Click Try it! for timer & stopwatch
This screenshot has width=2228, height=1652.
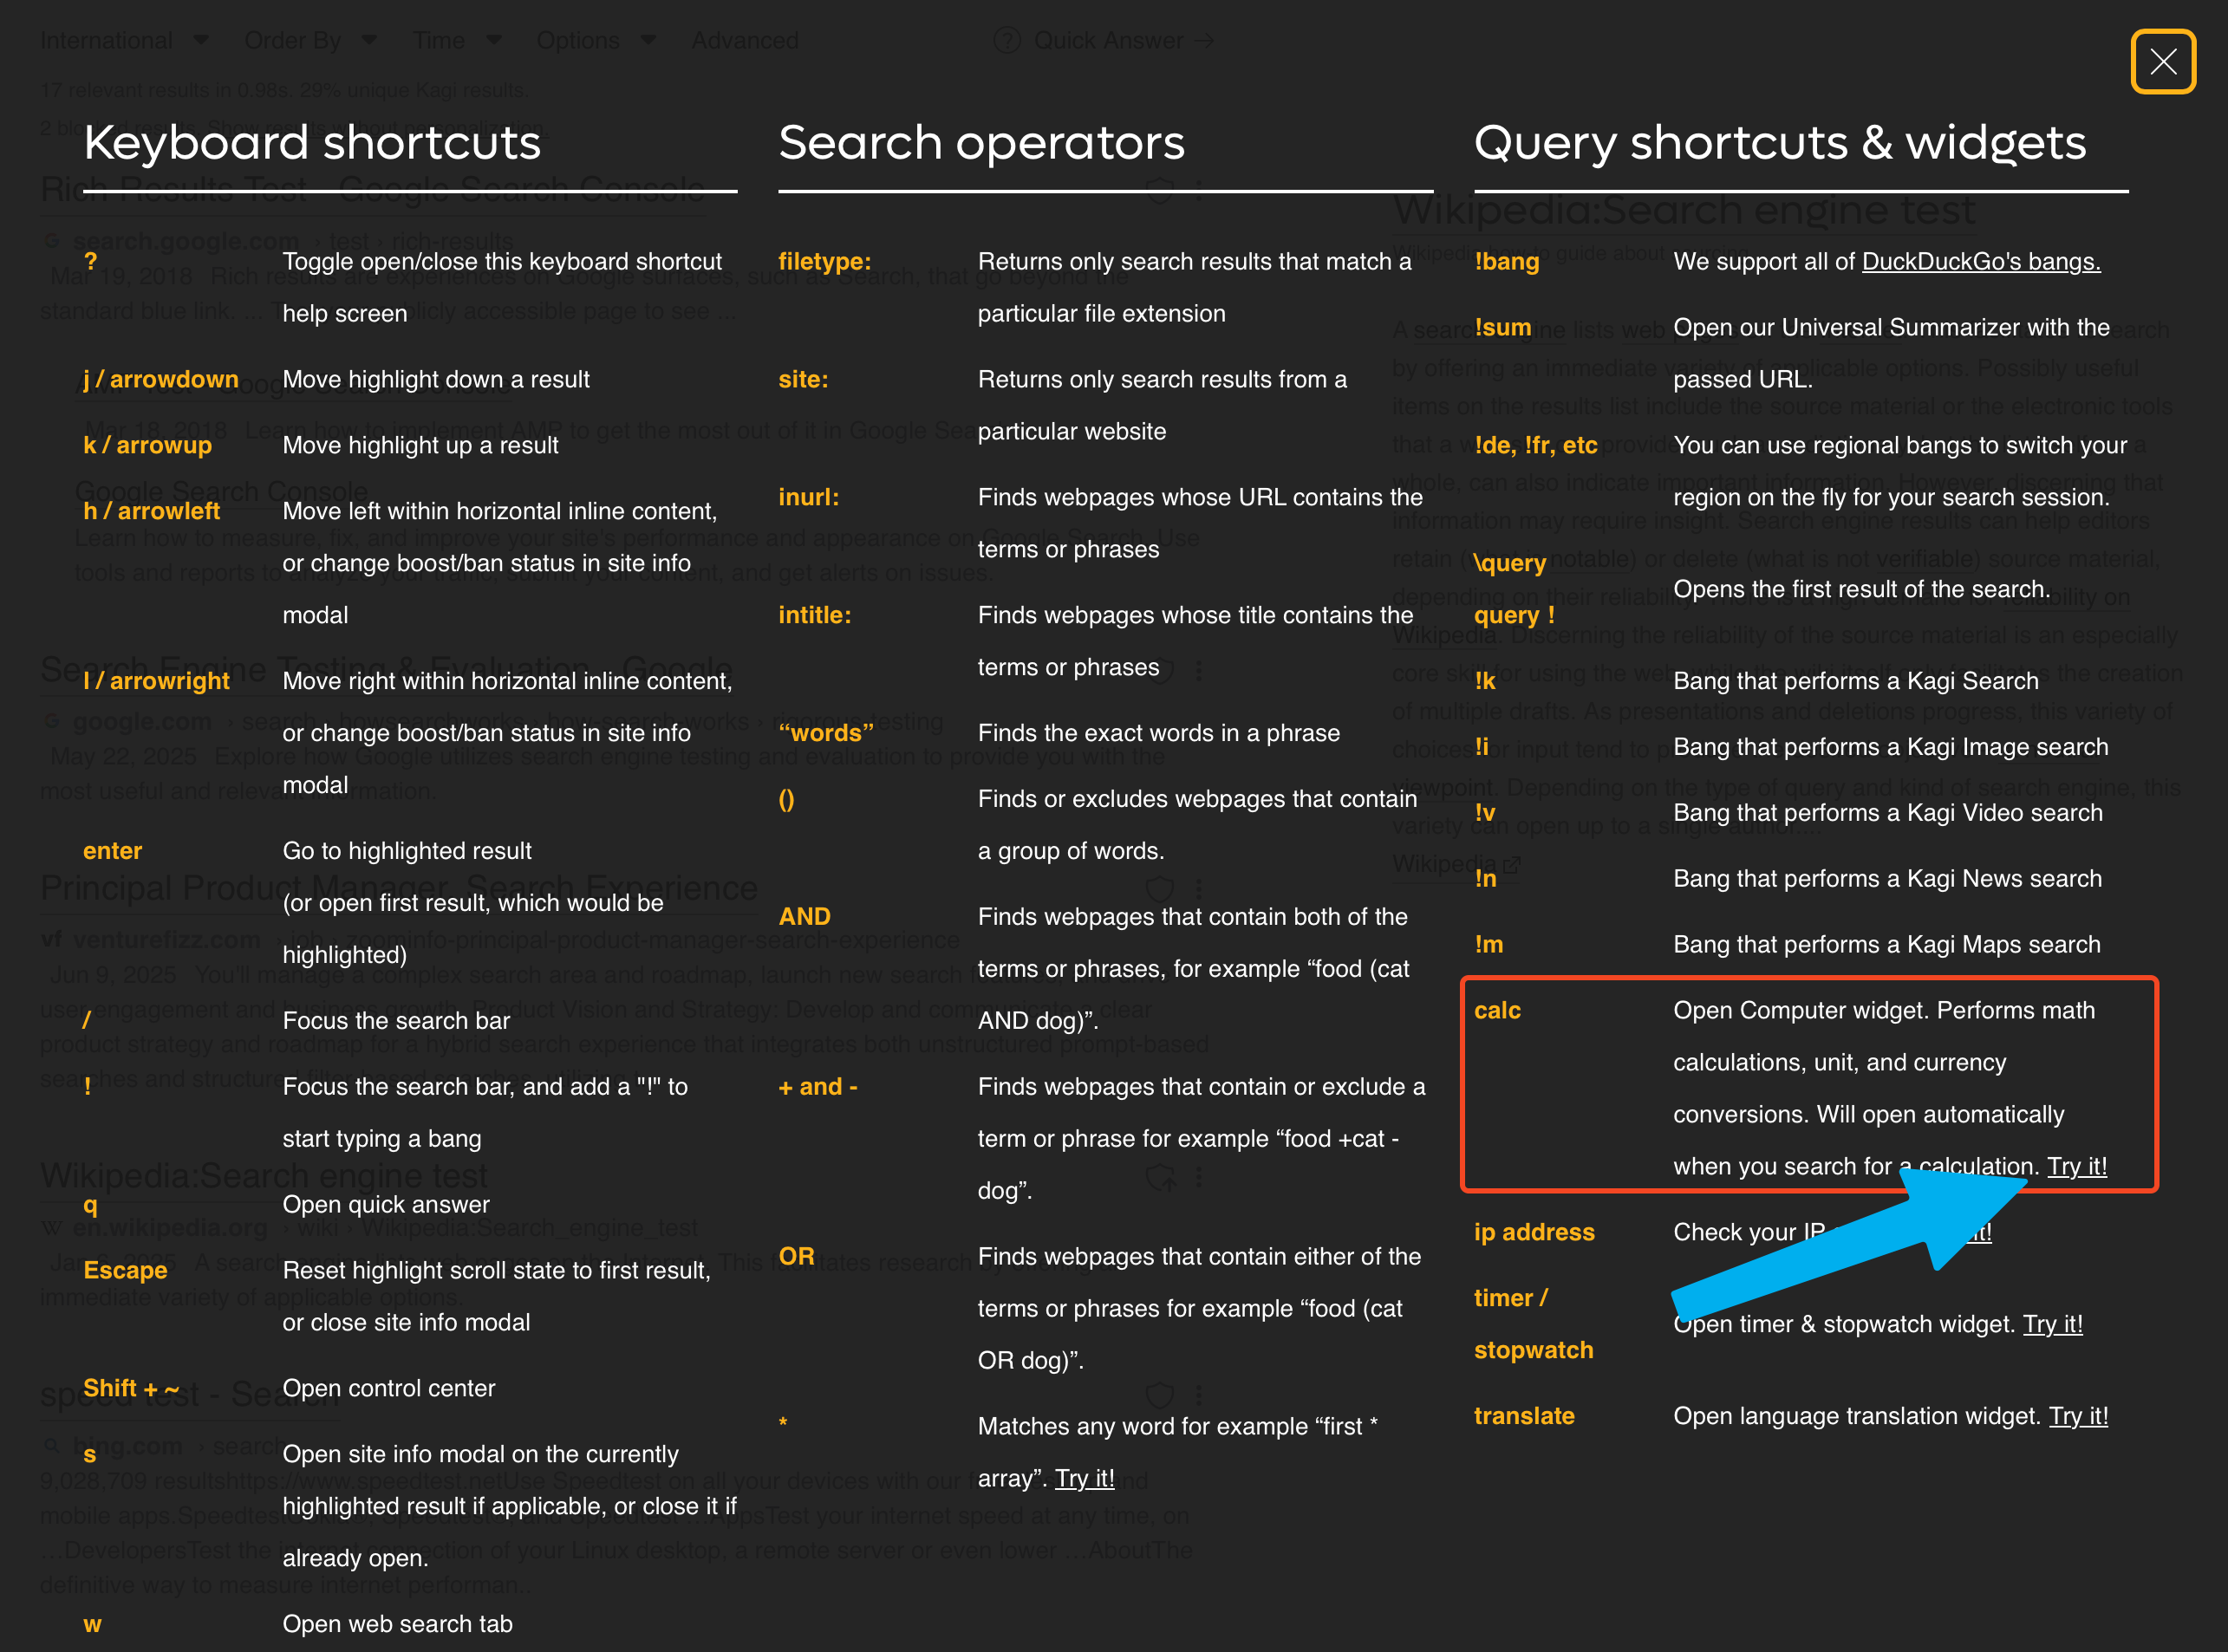[2052, 1324]
